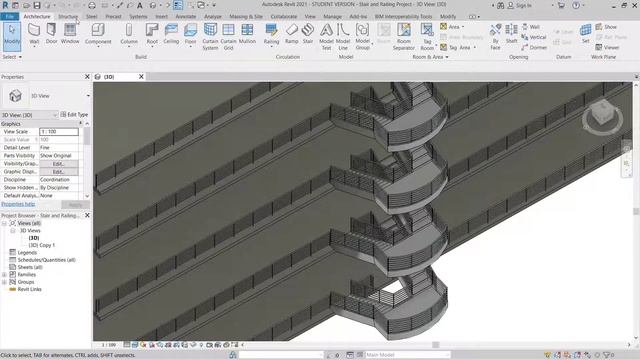The image size is (640, 360).
Task: Collapse the Views (all) tree node
Action: click(x=4, y=223)
